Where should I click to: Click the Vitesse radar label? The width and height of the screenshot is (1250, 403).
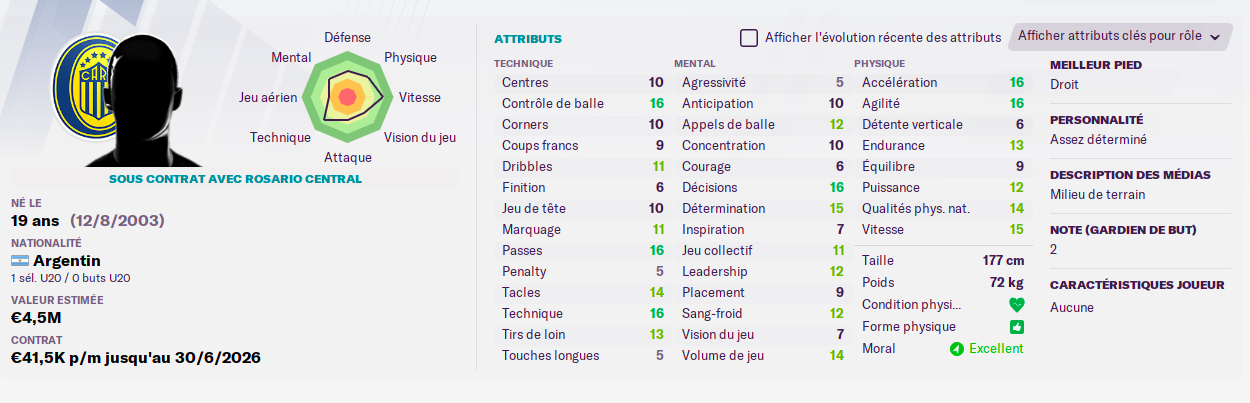pos(419,98)
